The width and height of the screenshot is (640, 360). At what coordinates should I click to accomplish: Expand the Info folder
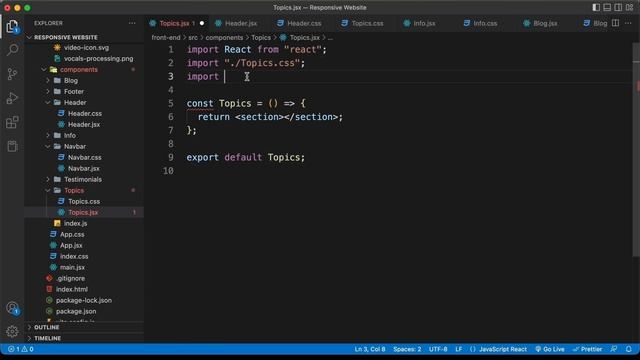pos(69,135)
